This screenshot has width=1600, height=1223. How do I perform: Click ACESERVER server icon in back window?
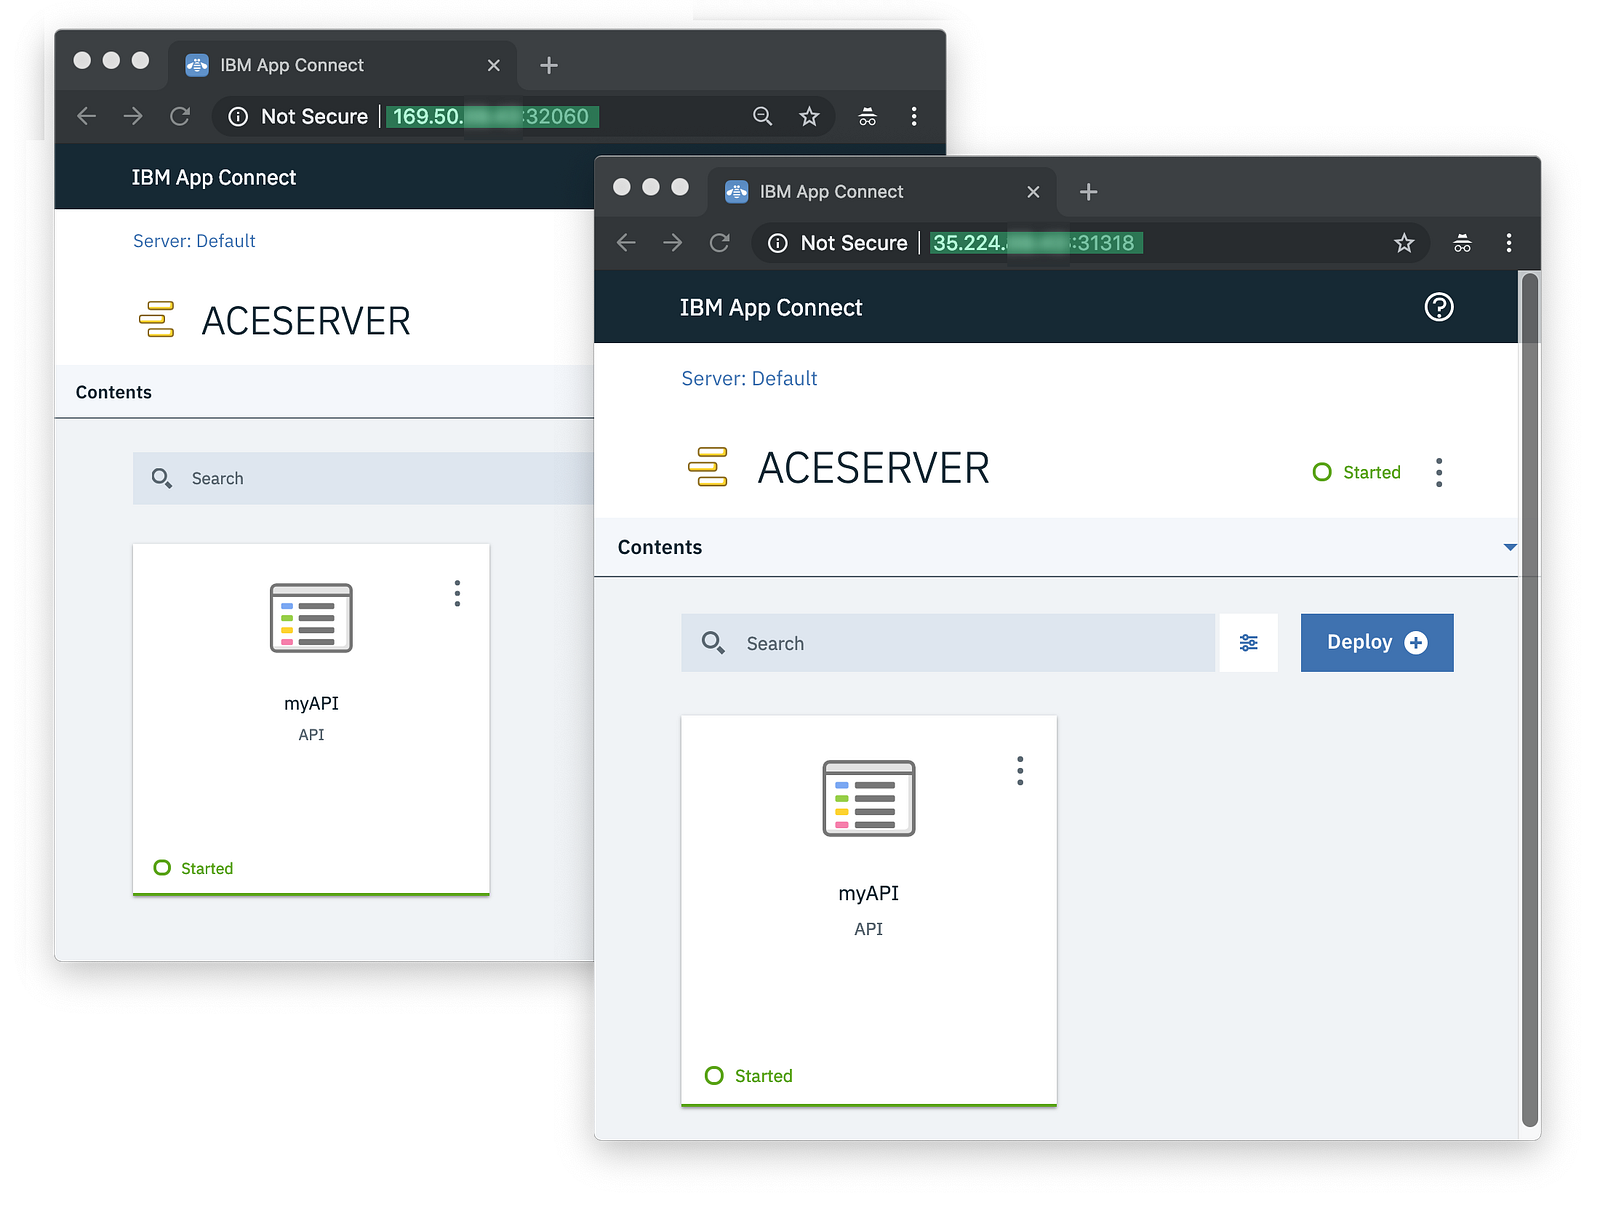pyautogui.click(x=157, y=320)
